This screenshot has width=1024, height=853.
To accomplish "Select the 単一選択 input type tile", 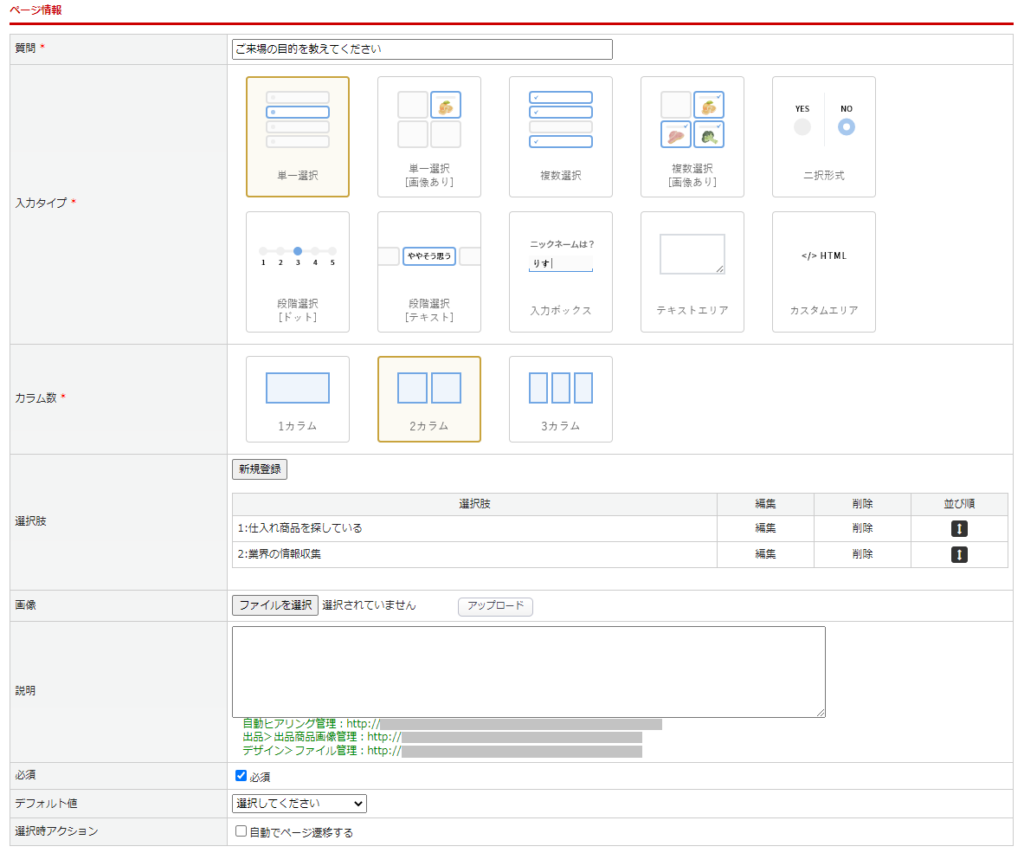I will coord(297,137).
